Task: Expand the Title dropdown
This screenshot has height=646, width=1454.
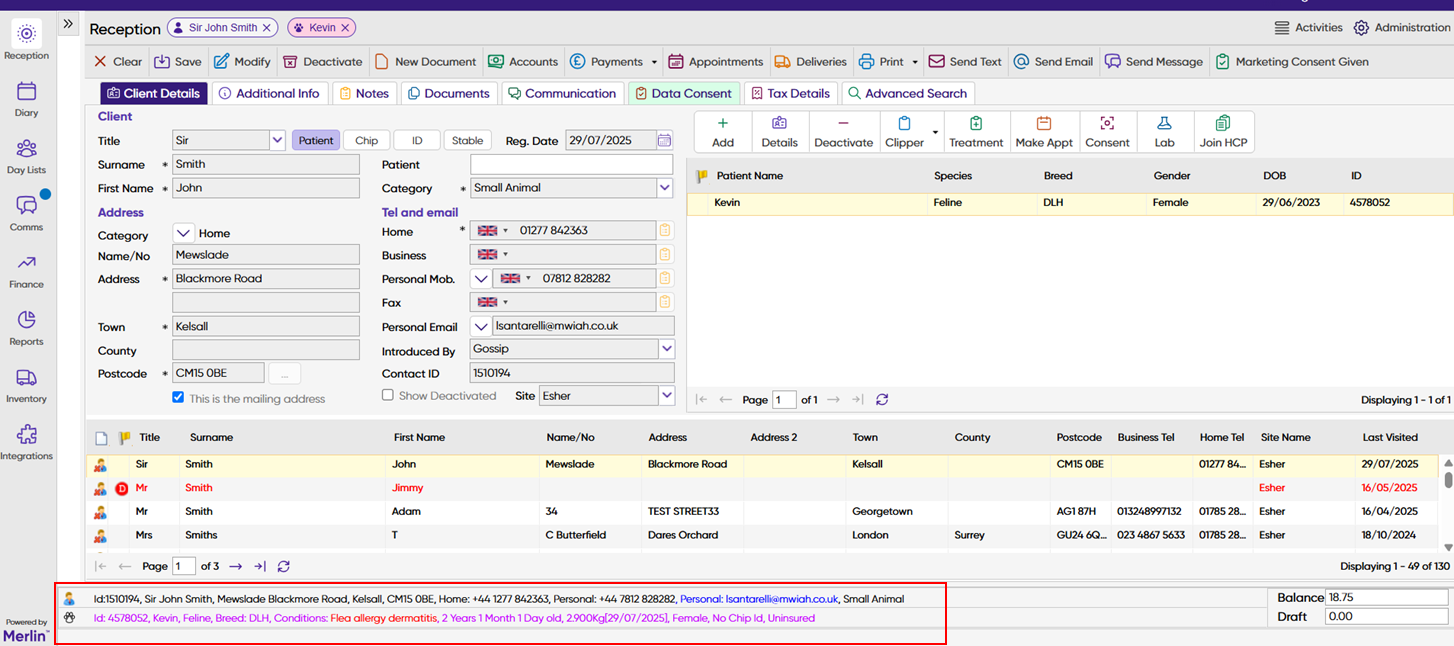Action: click(x=278, y=140)
